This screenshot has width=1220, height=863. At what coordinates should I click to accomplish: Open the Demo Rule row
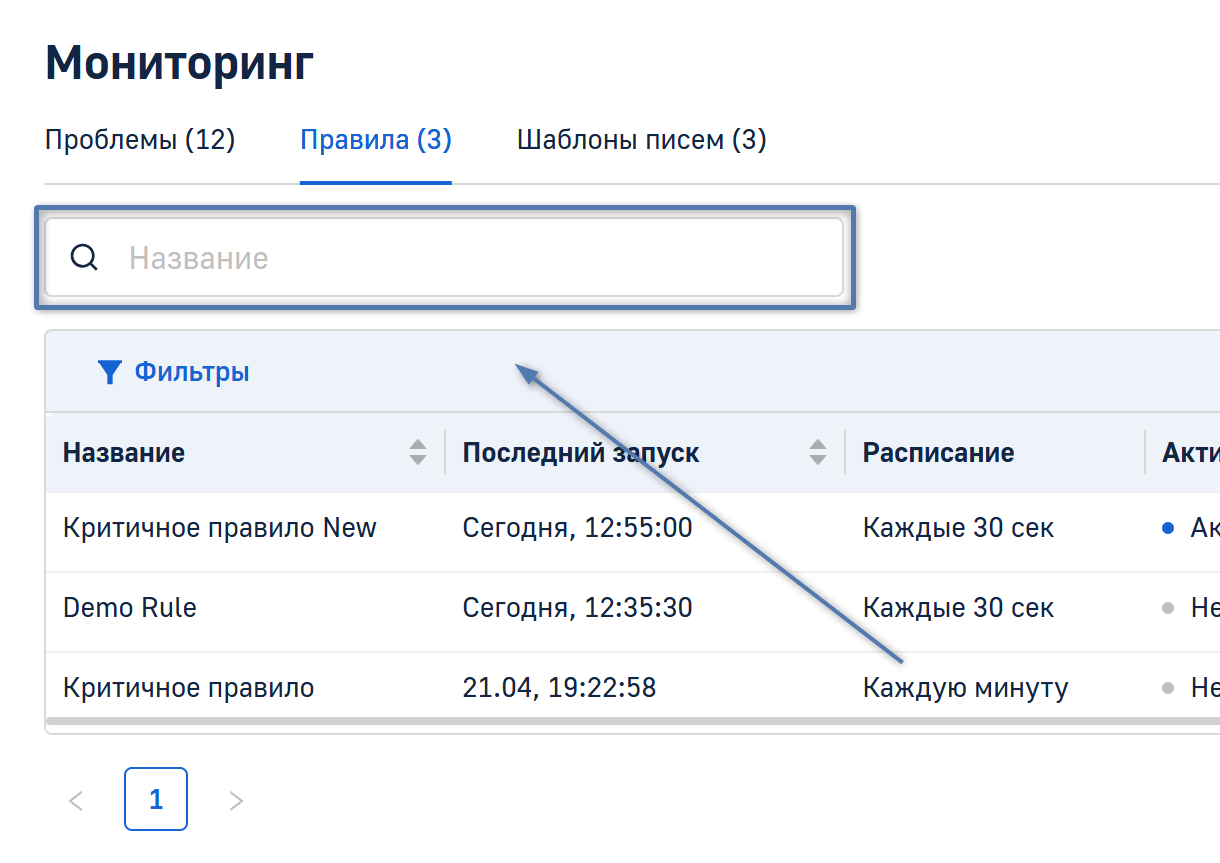(130, 608)
